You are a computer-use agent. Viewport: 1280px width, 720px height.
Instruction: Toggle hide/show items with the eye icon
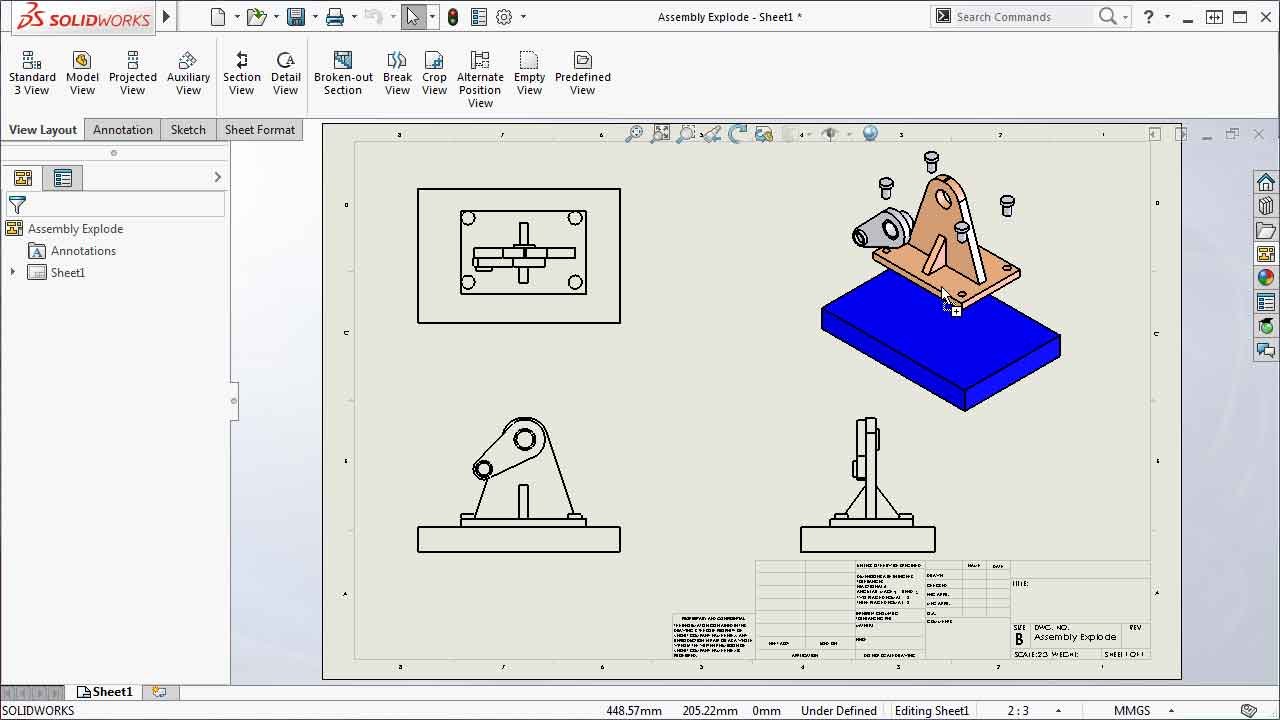(829, 133)
